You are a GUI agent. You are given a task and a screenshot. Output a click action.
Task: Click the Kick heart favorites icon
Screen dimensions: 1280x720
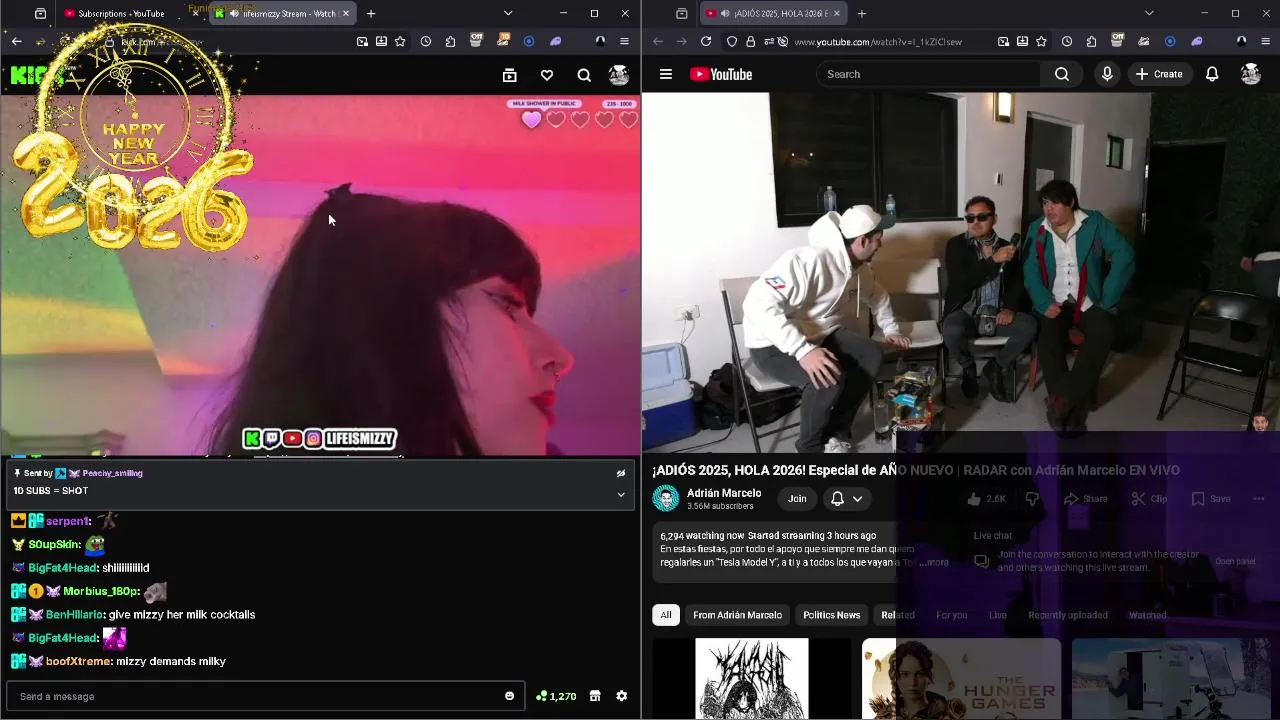[547, 75]
